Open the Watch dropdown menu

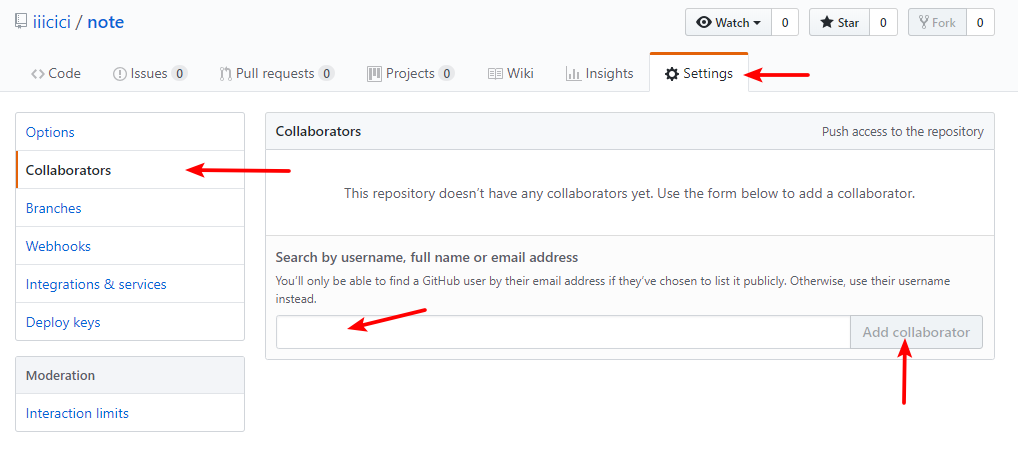click(x=728, y=23)
